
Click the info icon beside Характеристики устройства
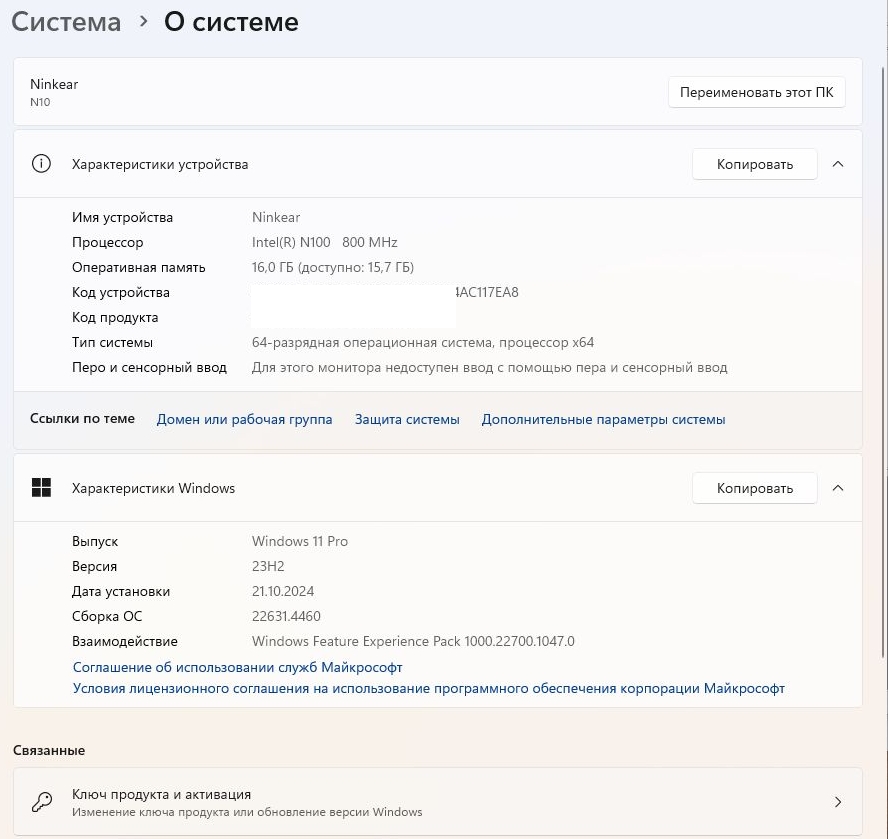pos(41,164)
